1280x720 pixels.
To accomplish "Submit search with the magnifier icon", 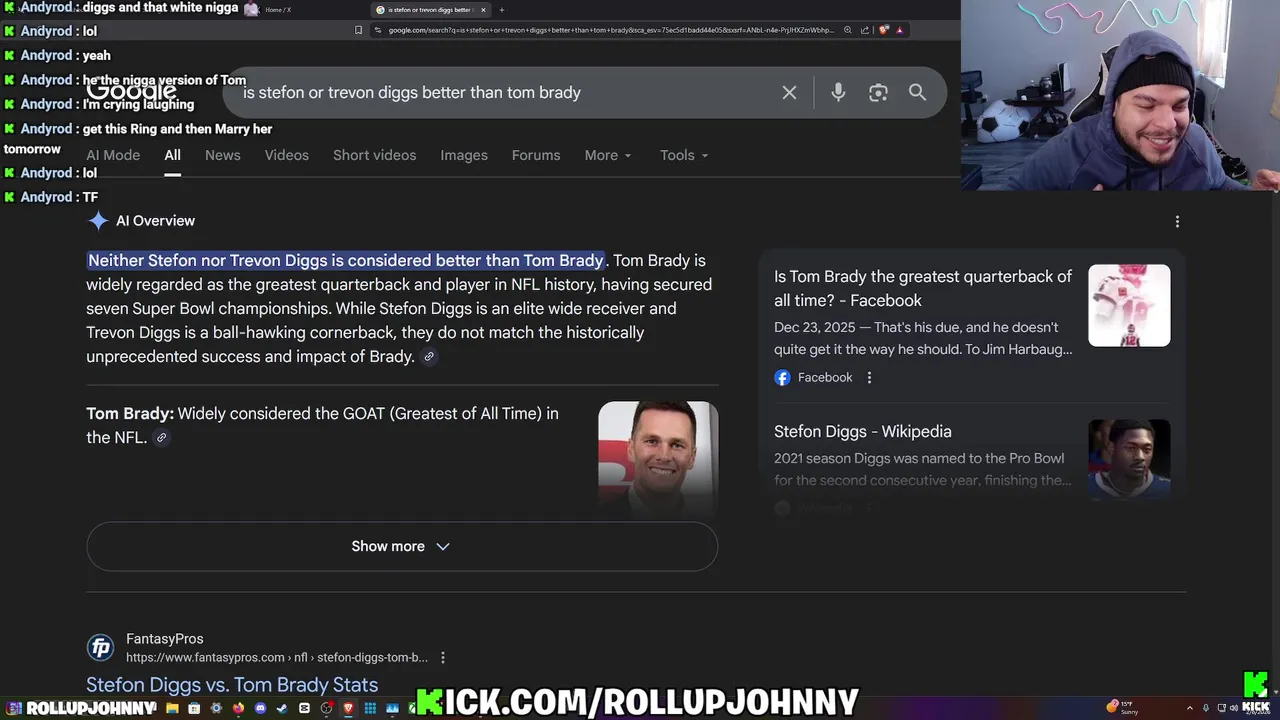I will pyautogui.click(x=917, y=92).
